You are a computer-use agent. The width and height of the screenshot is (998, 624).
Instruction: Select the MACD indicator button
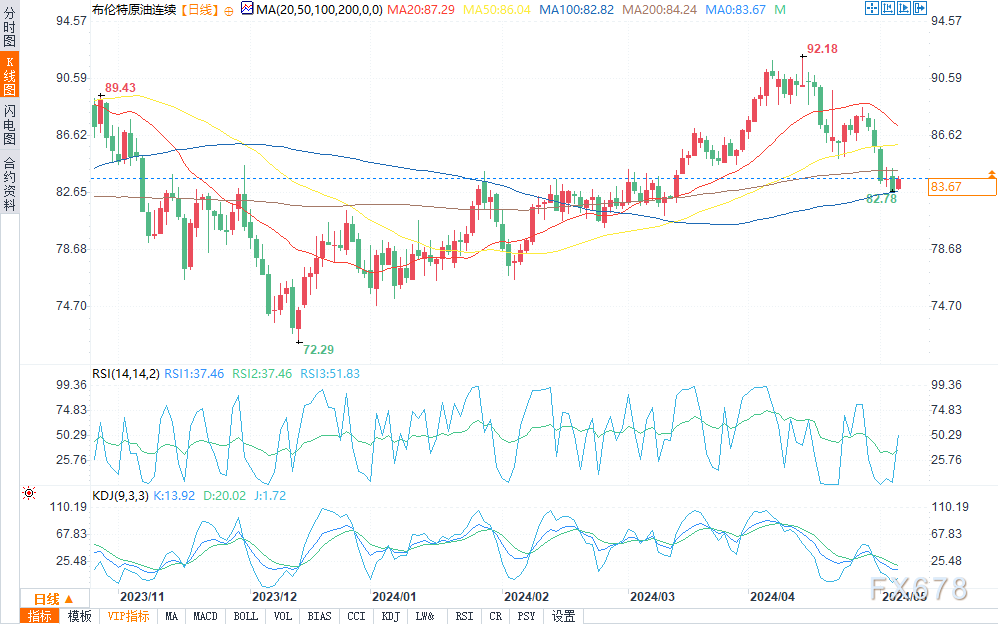coord(205,616)
